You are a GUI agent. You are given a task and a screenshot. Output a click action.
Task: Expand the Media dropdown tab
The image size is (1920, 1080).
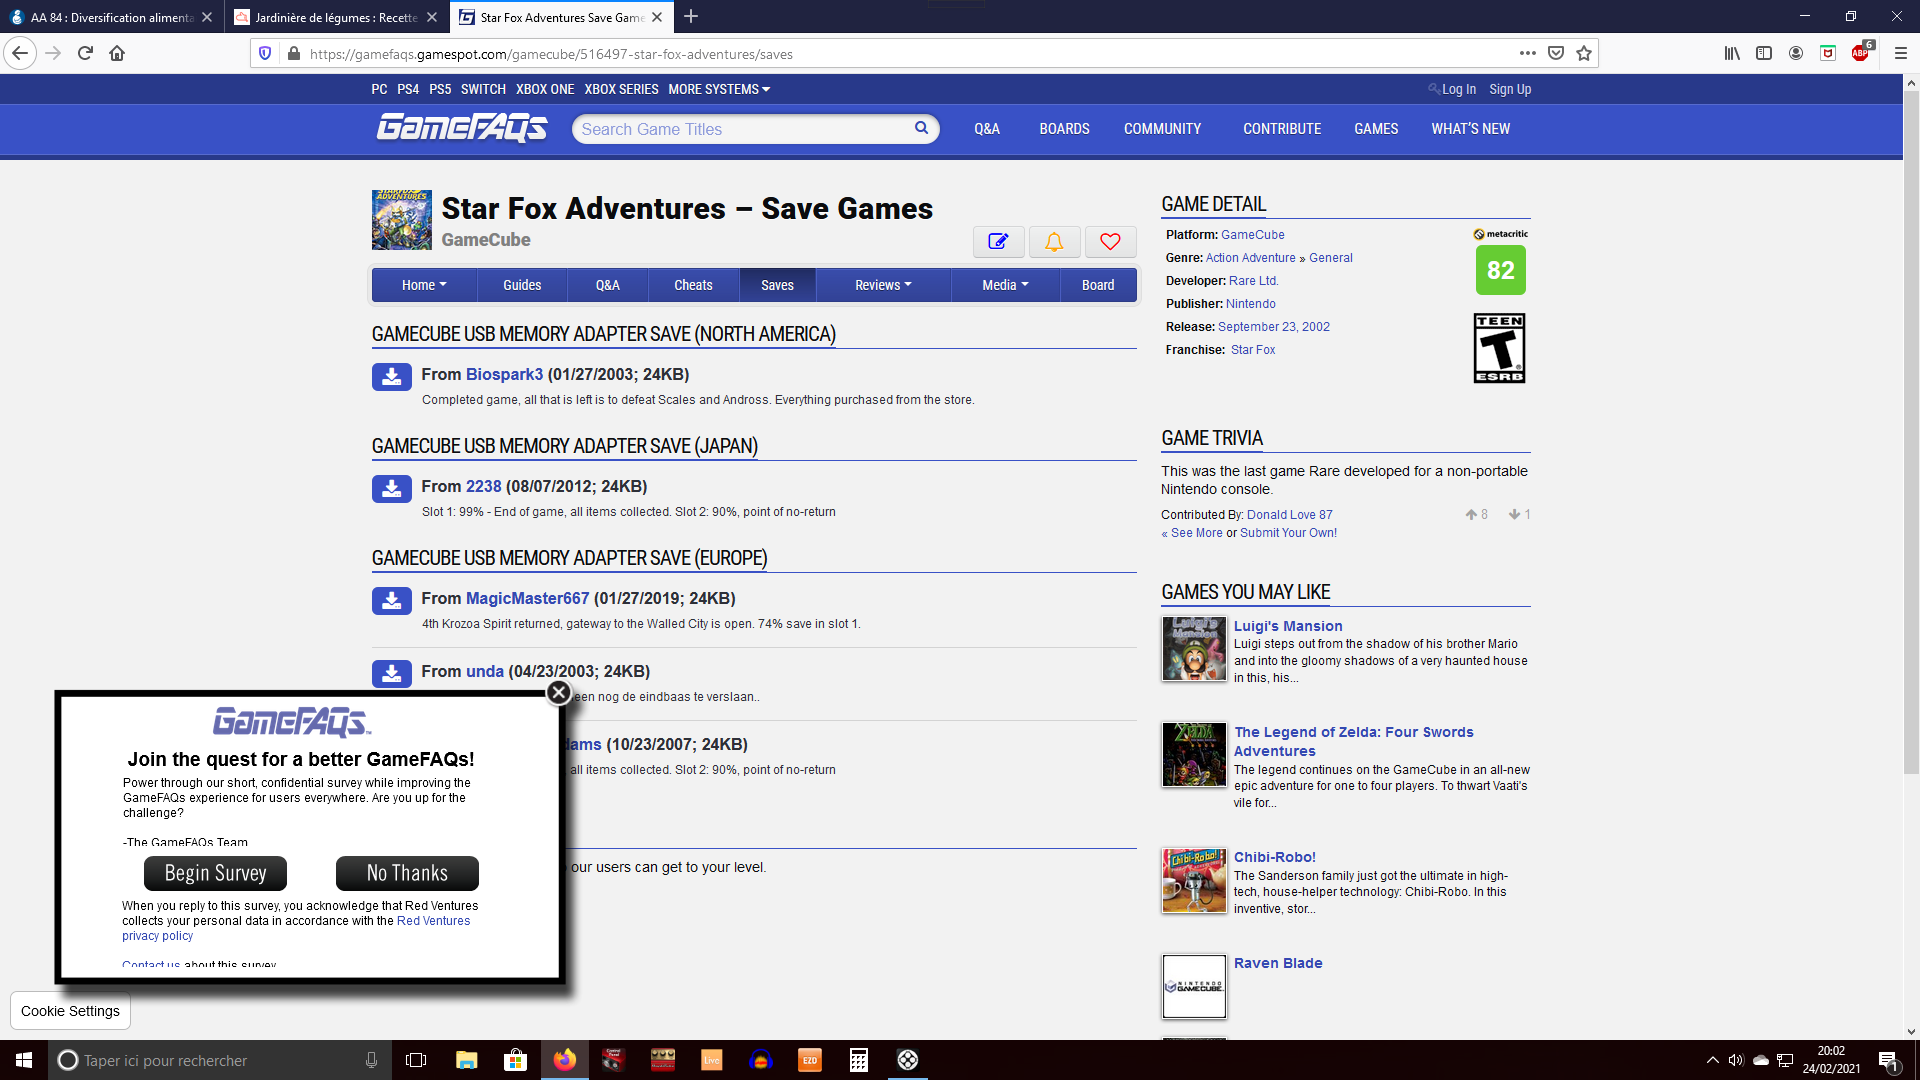point(1005,285)
